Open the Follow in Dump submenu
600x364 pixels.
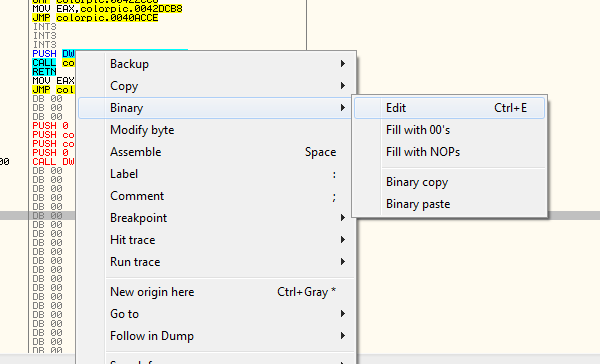(216, 336)
